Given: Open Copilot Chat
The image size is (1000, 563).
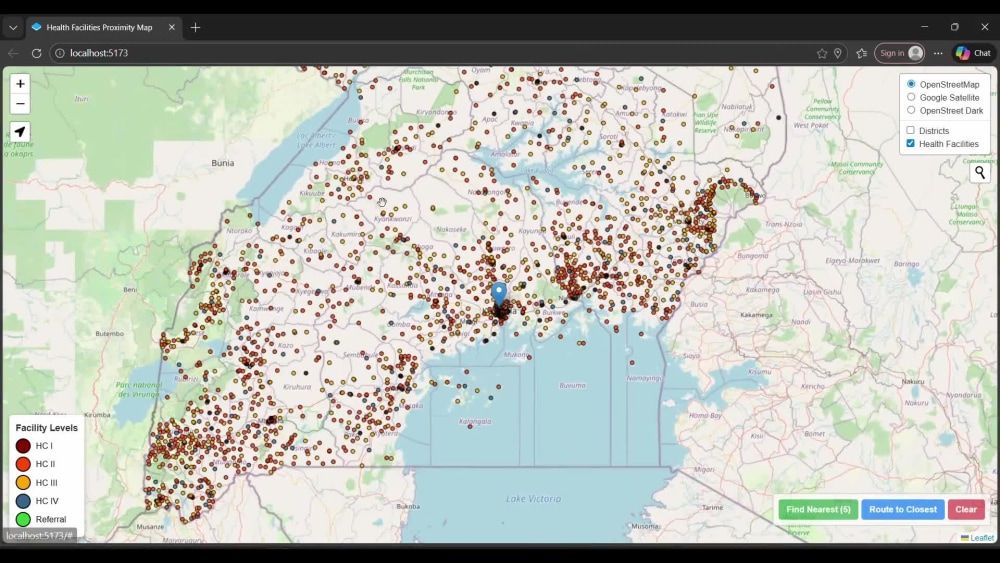Looking at the screenshot, I should [973, 54].
